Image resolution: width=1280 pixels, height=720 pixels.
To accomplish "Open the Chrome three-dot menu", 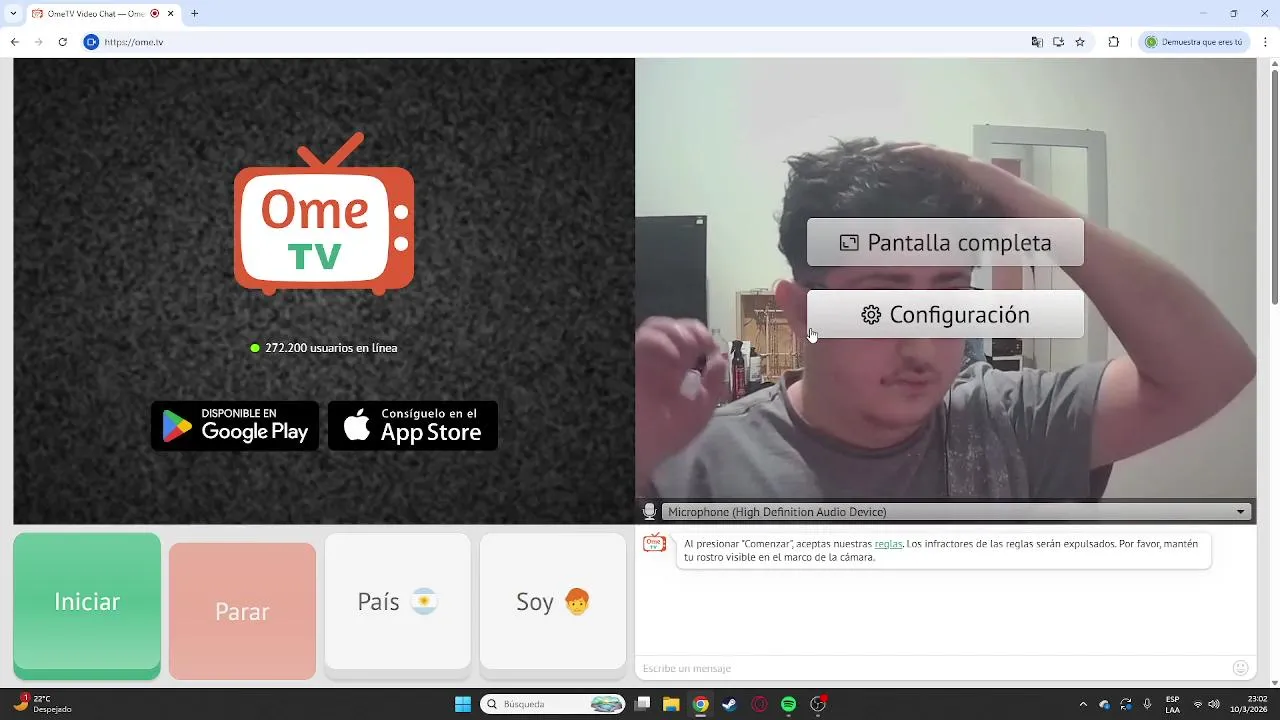I will (x=1265, y=42).
